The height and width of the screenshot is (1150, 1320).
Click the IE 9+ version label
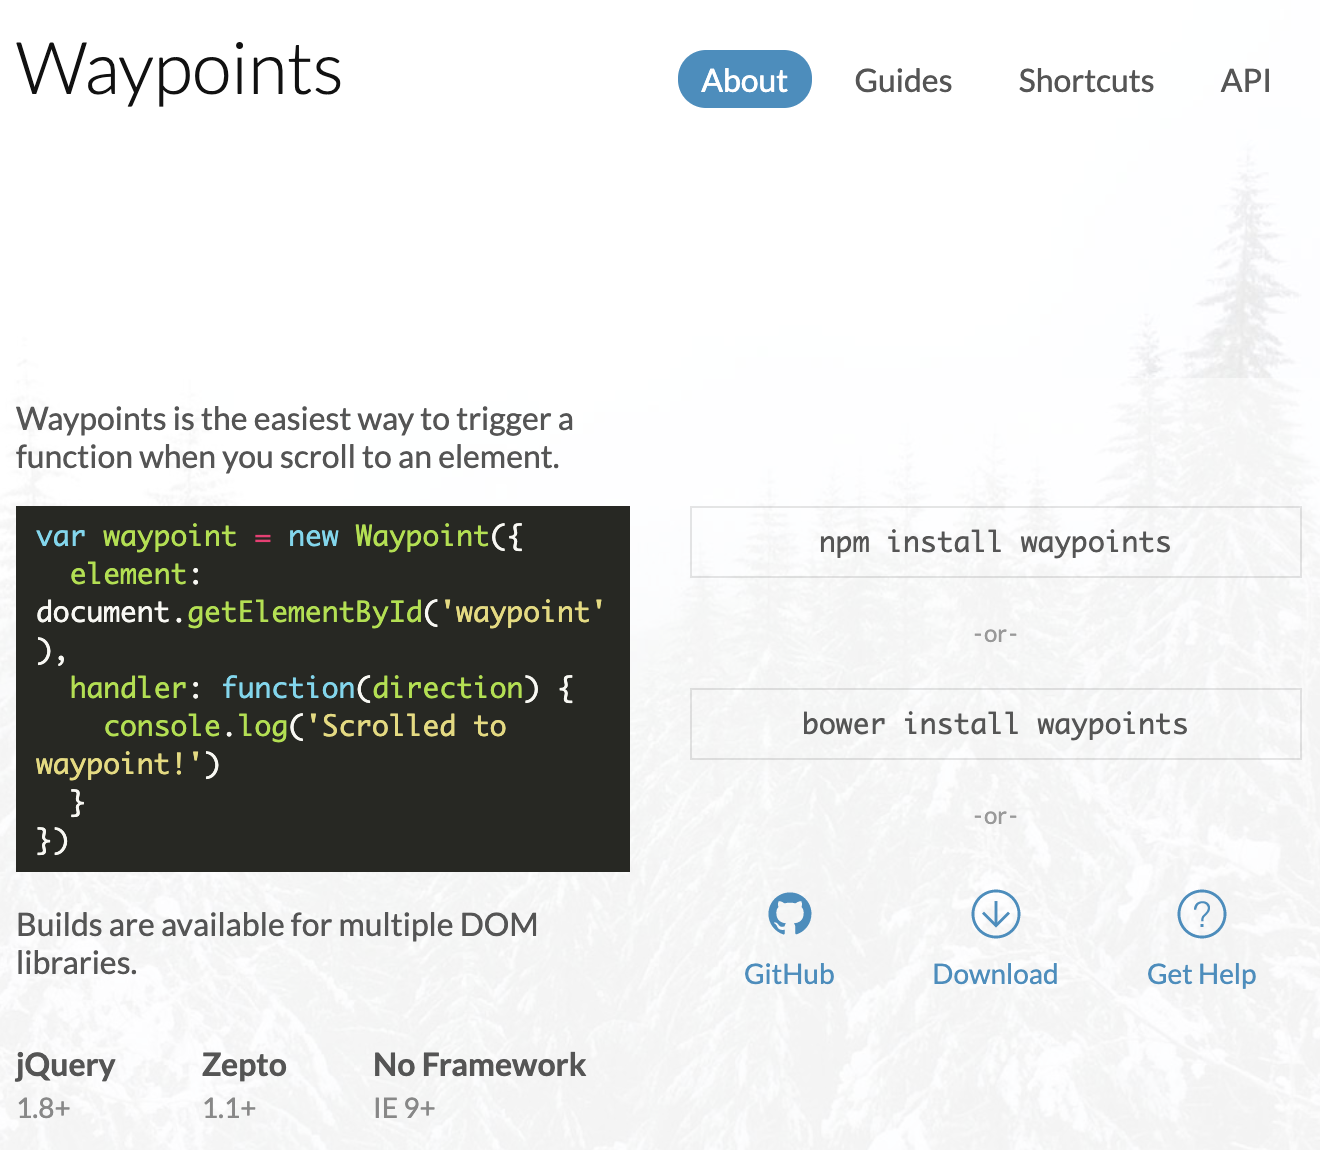pyautogui.click(x=404, y=1108)
